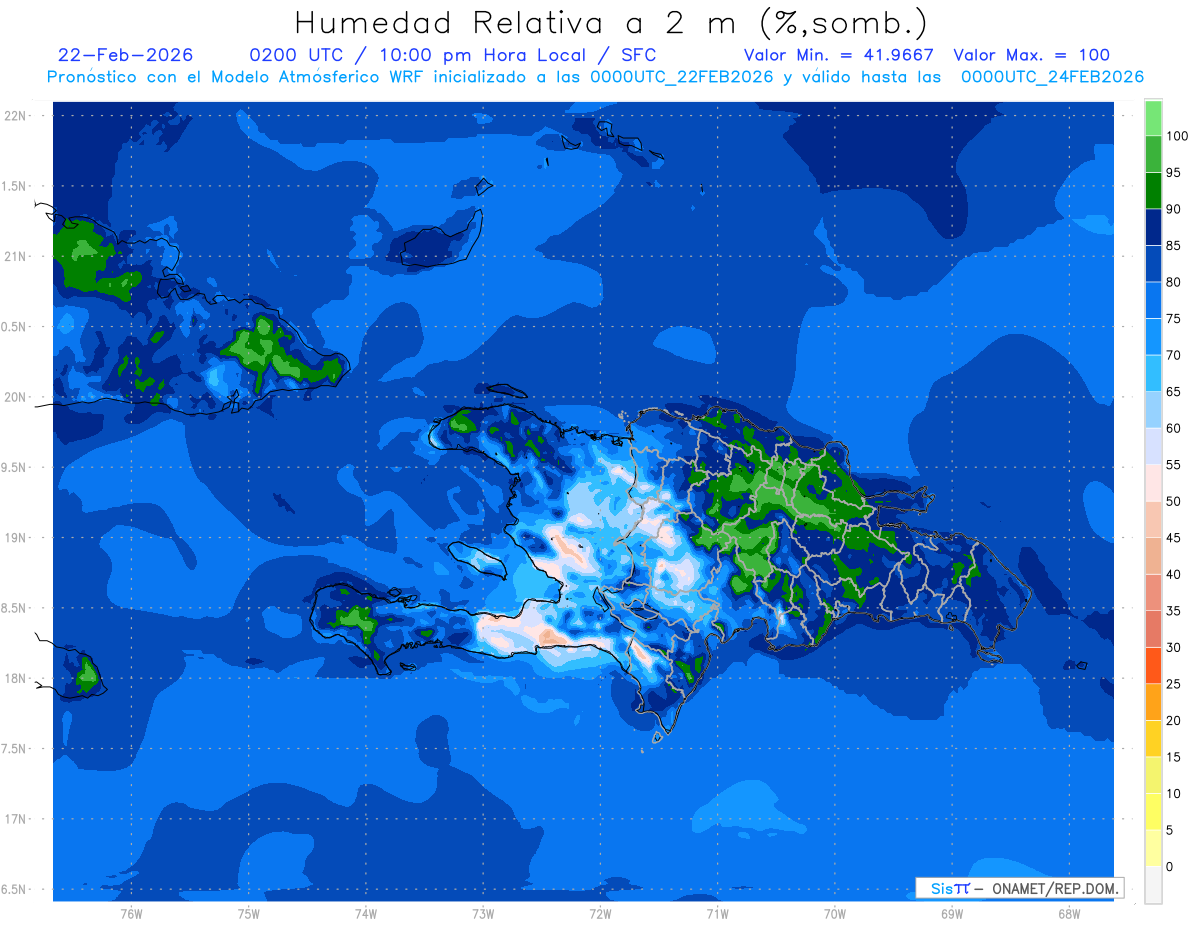Viewport: 1200px width, 927px height.
Task: Click the legend scale value "45"
Action: pyautogui.click(x=1174, y=538)
